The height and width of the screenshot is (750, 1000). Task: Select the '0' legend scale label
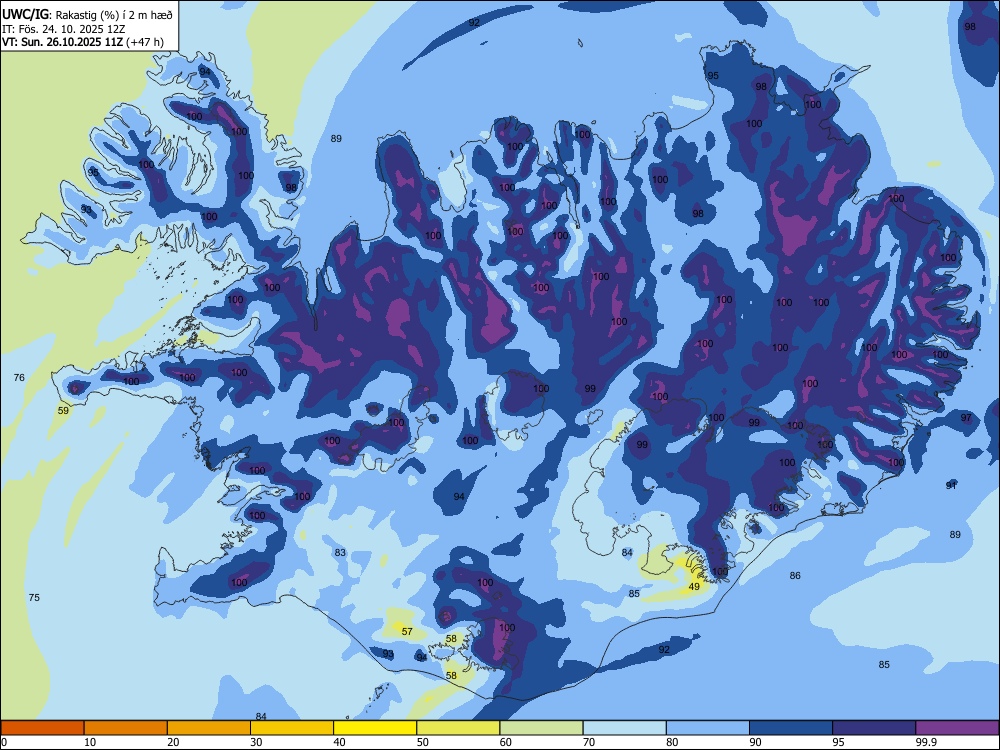pos(4,742)
